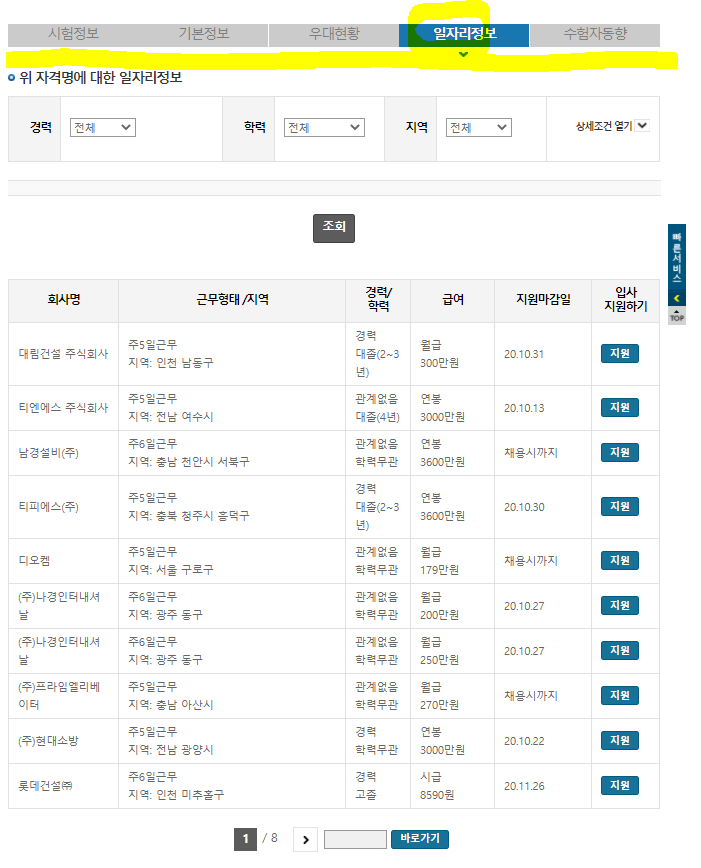This screenshot has width=701, height=868.
Task: Apply to 티피에스(주) via 지원 button
Action: (x=620, y=506)
